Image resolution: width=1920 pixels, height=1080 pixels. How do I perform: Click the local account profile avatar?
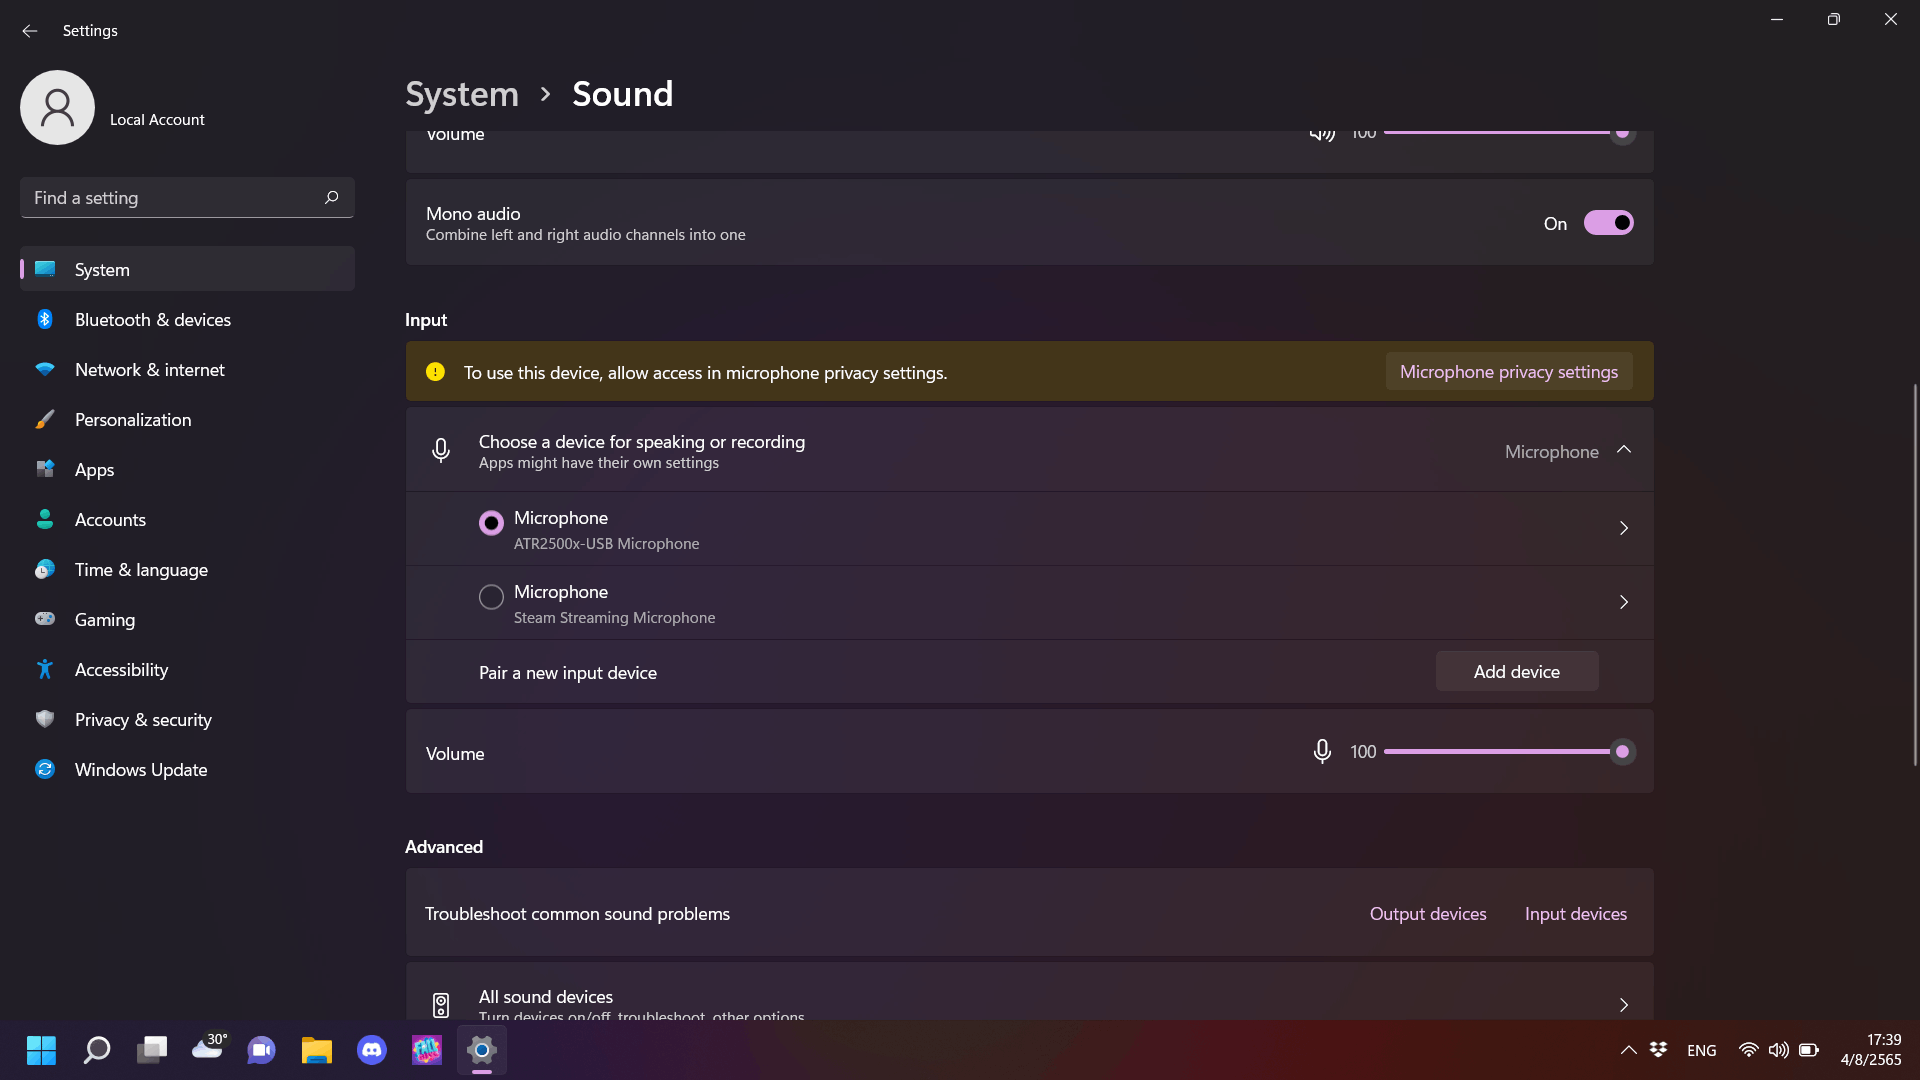coord(57,107)
